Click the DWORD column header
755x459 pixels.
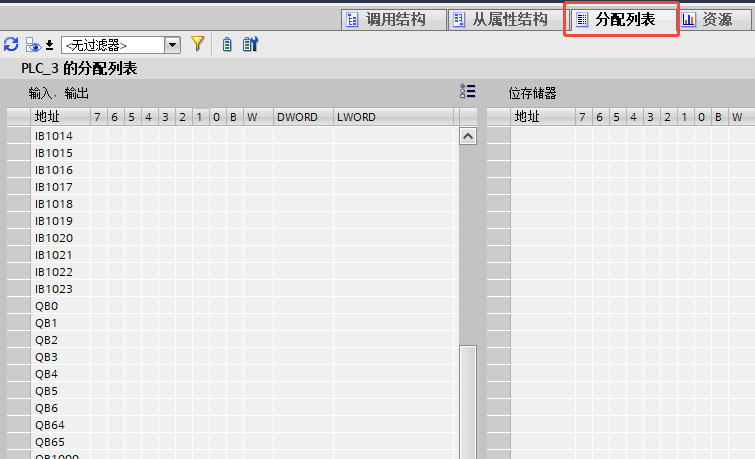[x=297, y=117]
